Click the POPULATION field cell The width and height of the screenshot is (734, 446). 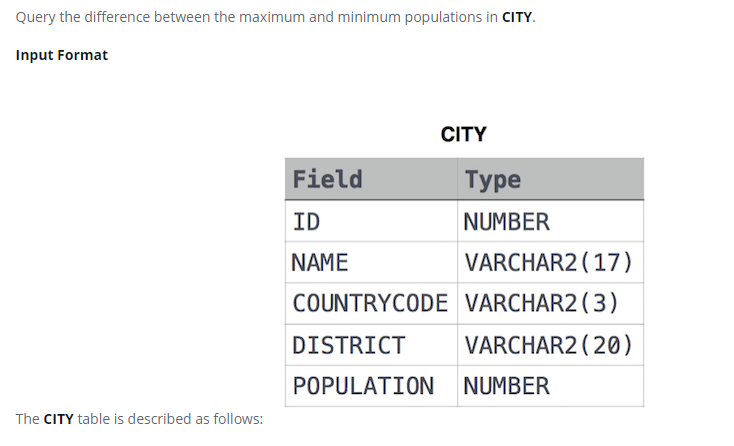[x=371, y=386]
